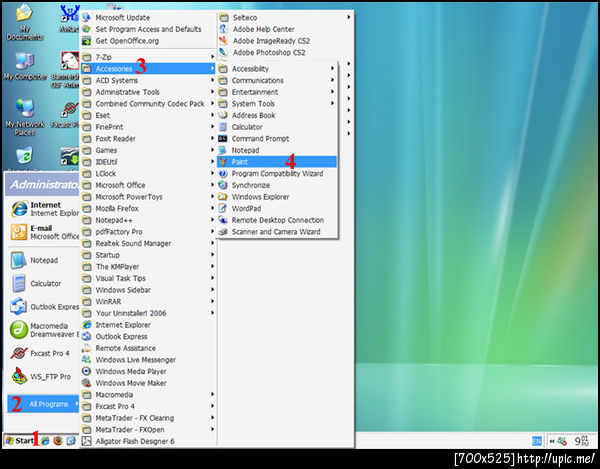Open the Accessories submenu entry
600x469 pixels.
(148, 68)
